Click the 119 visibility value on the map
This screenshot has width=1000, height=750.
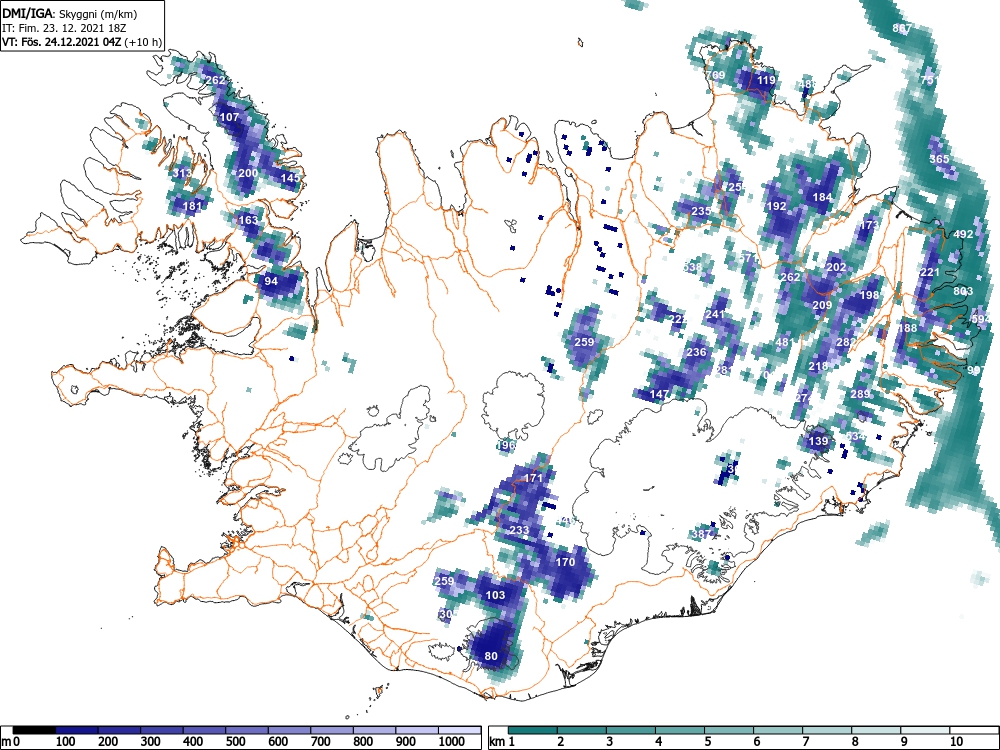(766, 80)
